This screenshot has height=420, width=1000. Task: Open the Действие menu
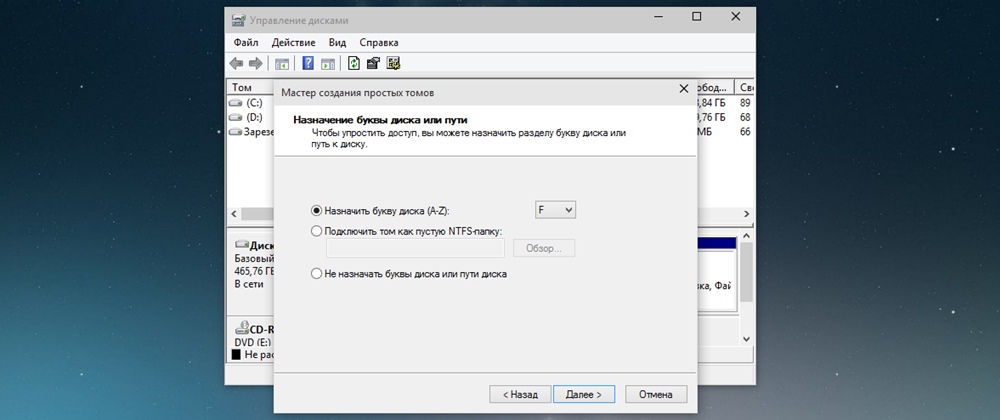click(293, 43)
